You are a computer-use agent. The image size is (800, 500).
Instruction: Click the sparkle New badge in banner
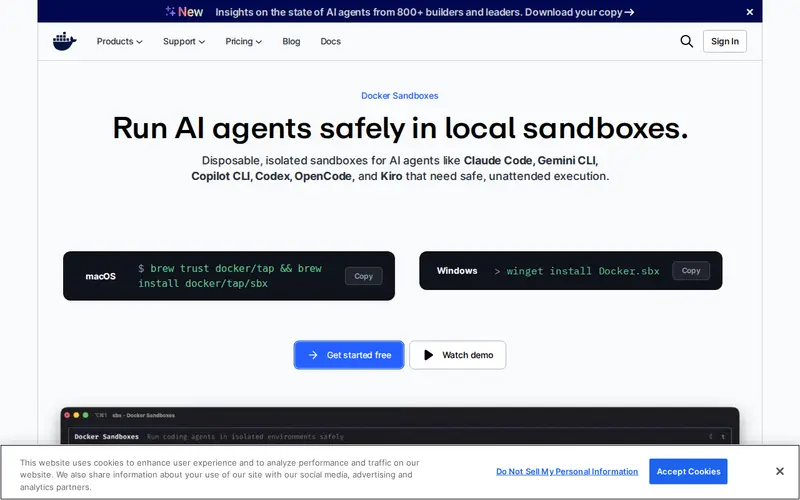click(184, 12)
